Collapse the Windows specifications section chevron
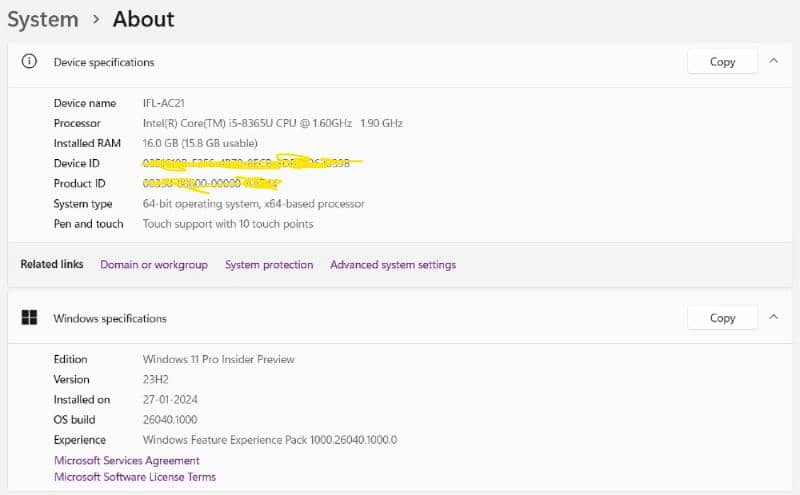The image size is (800, 495). [773, 317]
